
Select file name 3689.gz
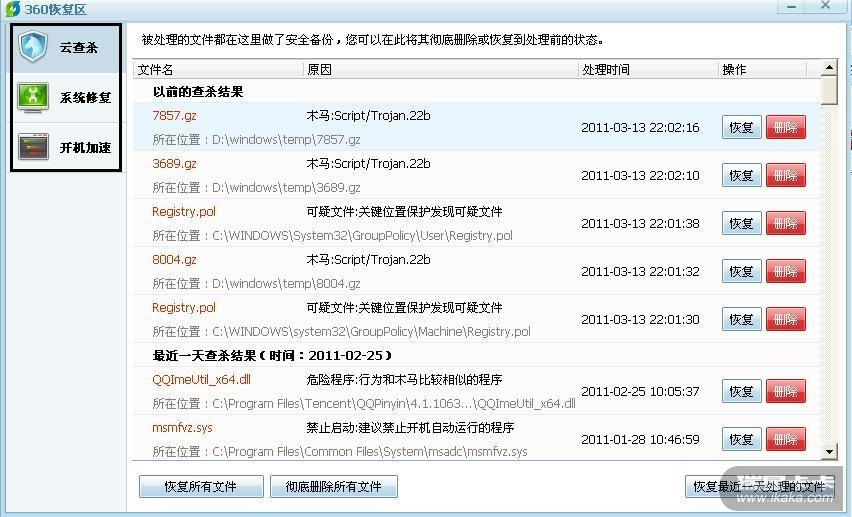pos(174,164)
